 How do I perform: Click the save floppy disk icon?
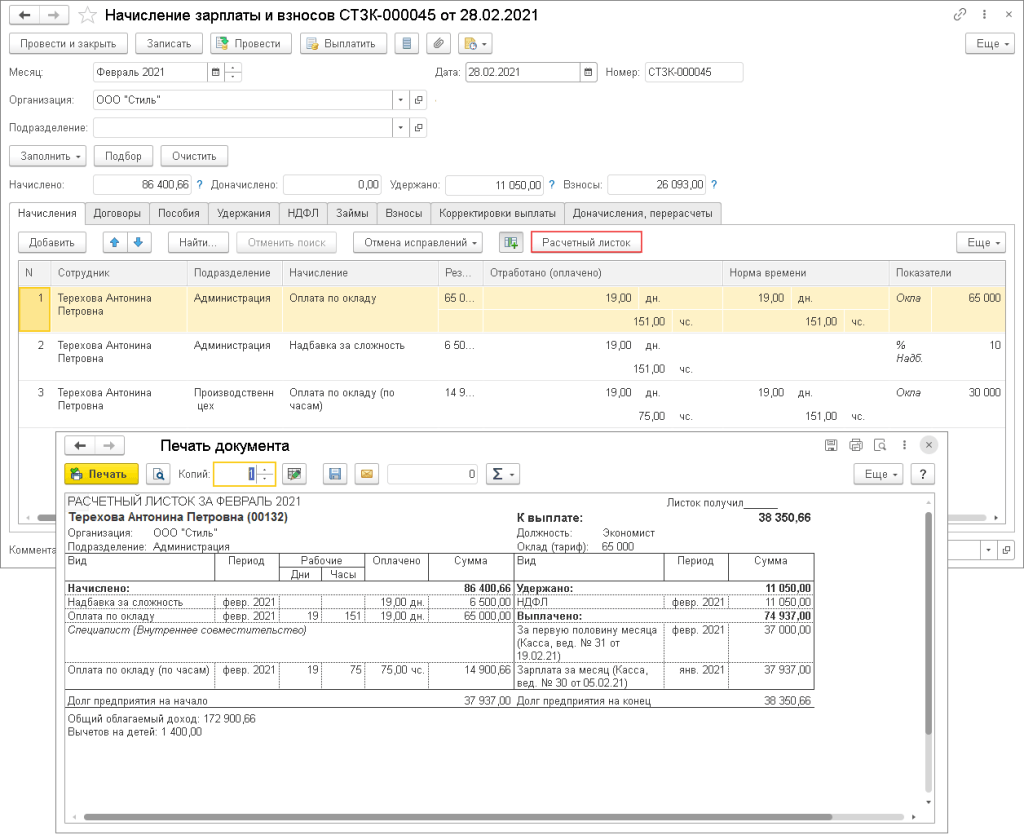coord(335,473)
